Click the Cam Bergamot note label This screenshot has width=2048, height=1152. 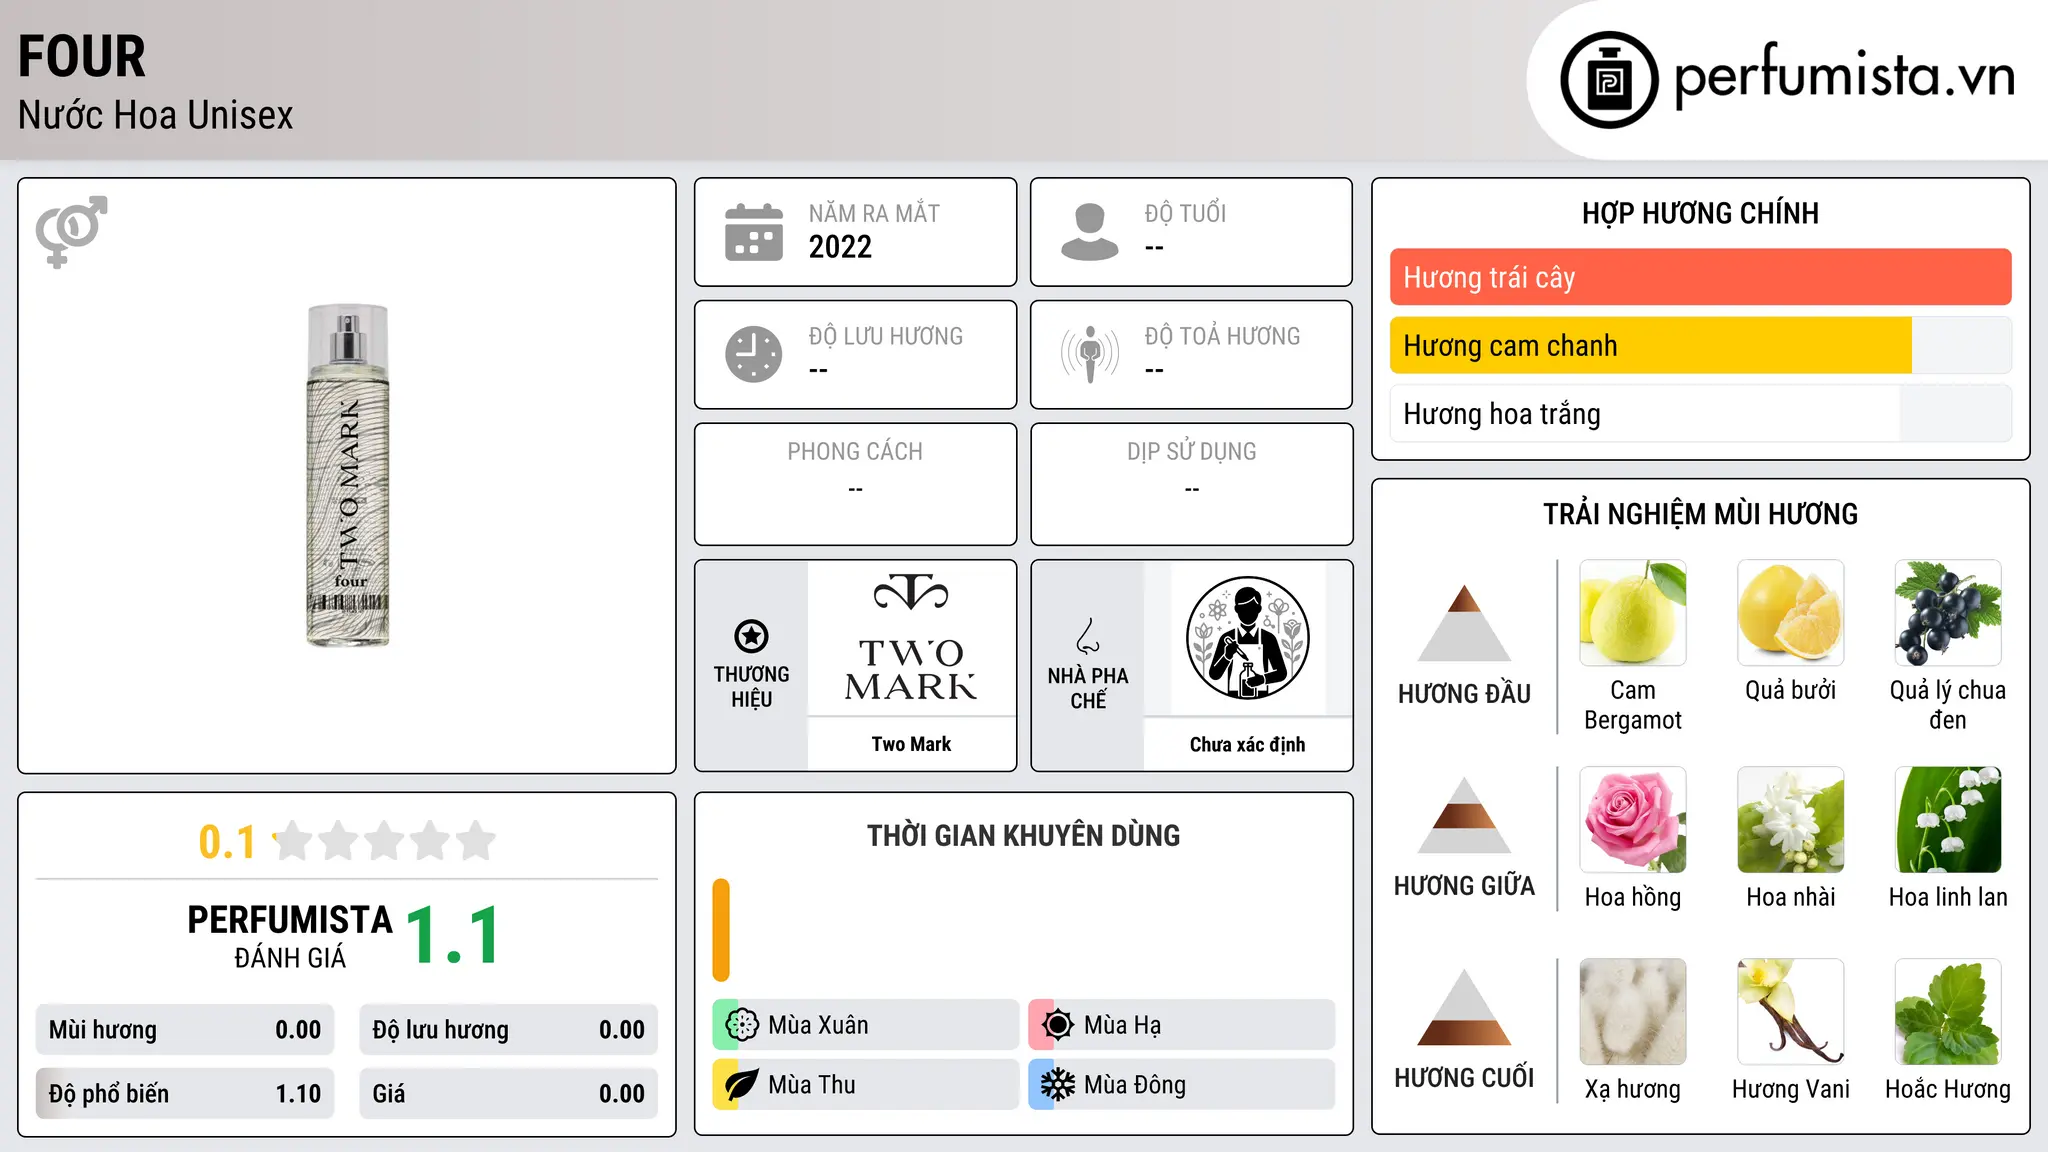(1633, 705)
